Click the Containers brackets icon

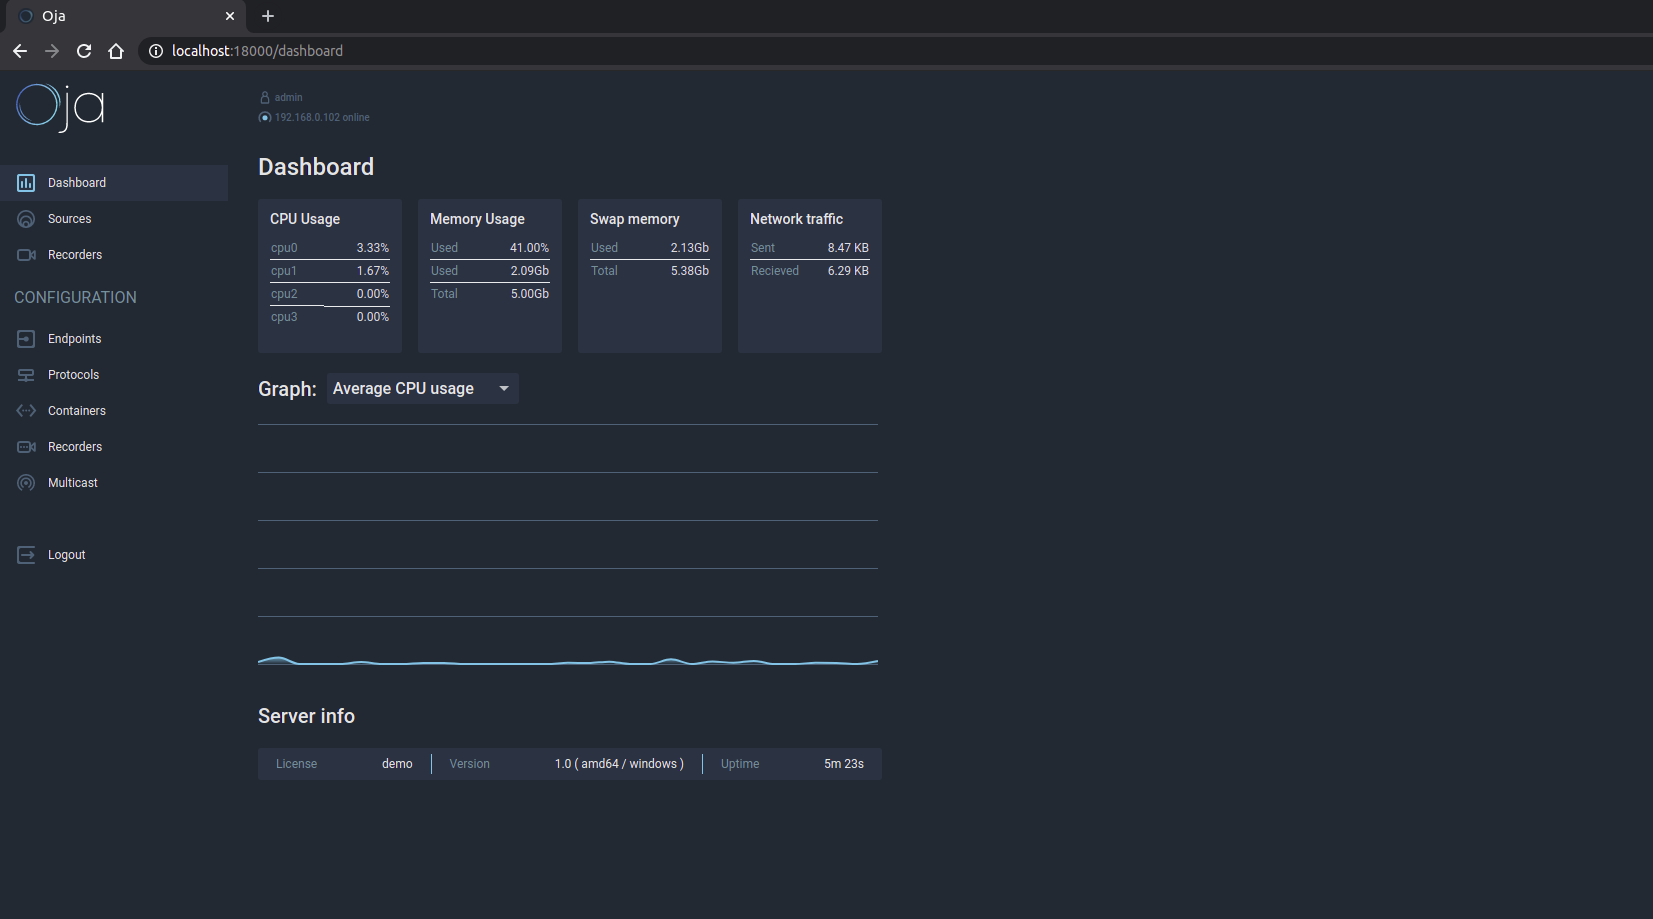point(26,411)
